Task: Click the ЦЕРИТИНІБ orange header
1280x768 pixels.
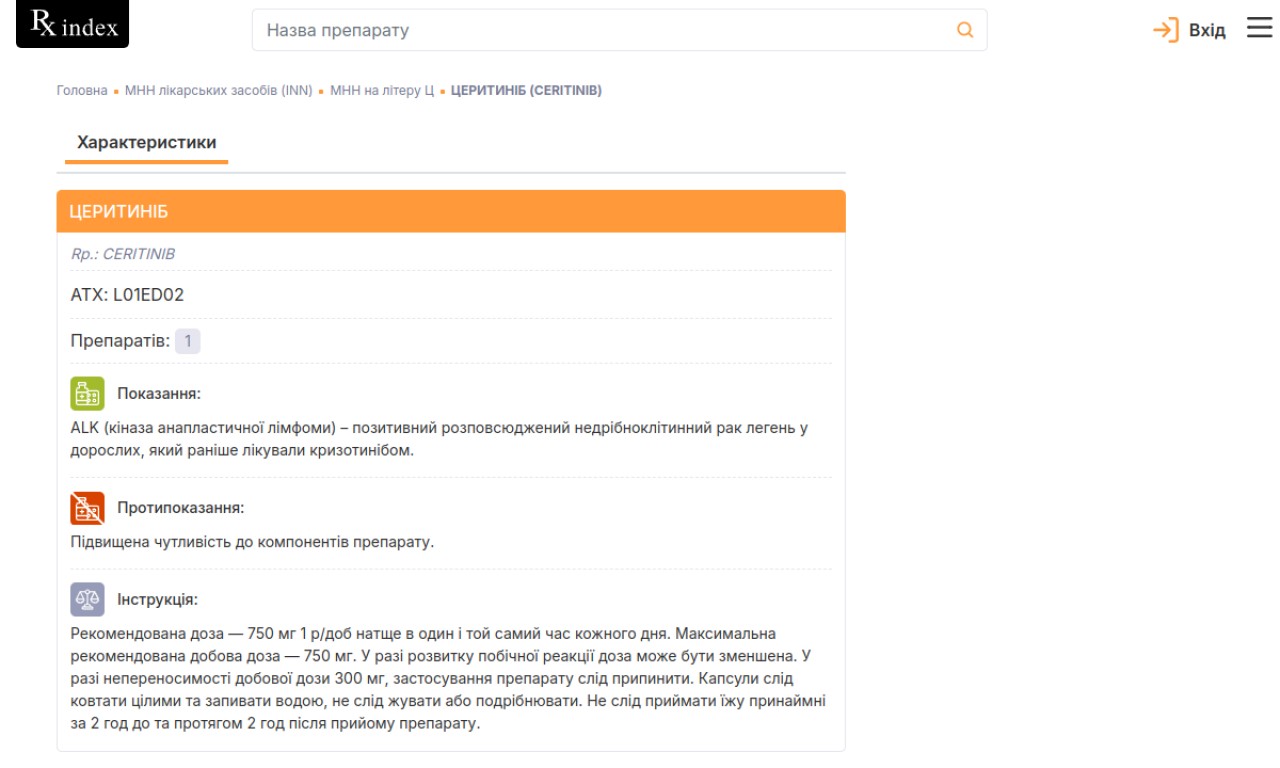Action: (450, 212)
